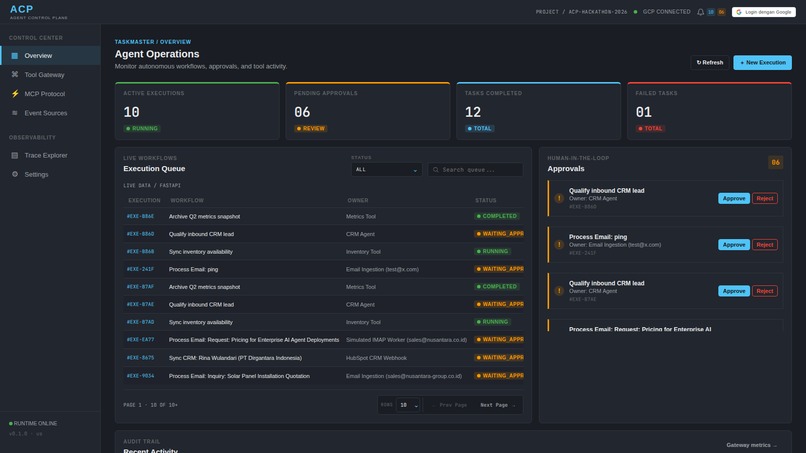The image size is (806, 453).
Task: Click the Overview grid icon in sidebar
Action: pos(14,56)
